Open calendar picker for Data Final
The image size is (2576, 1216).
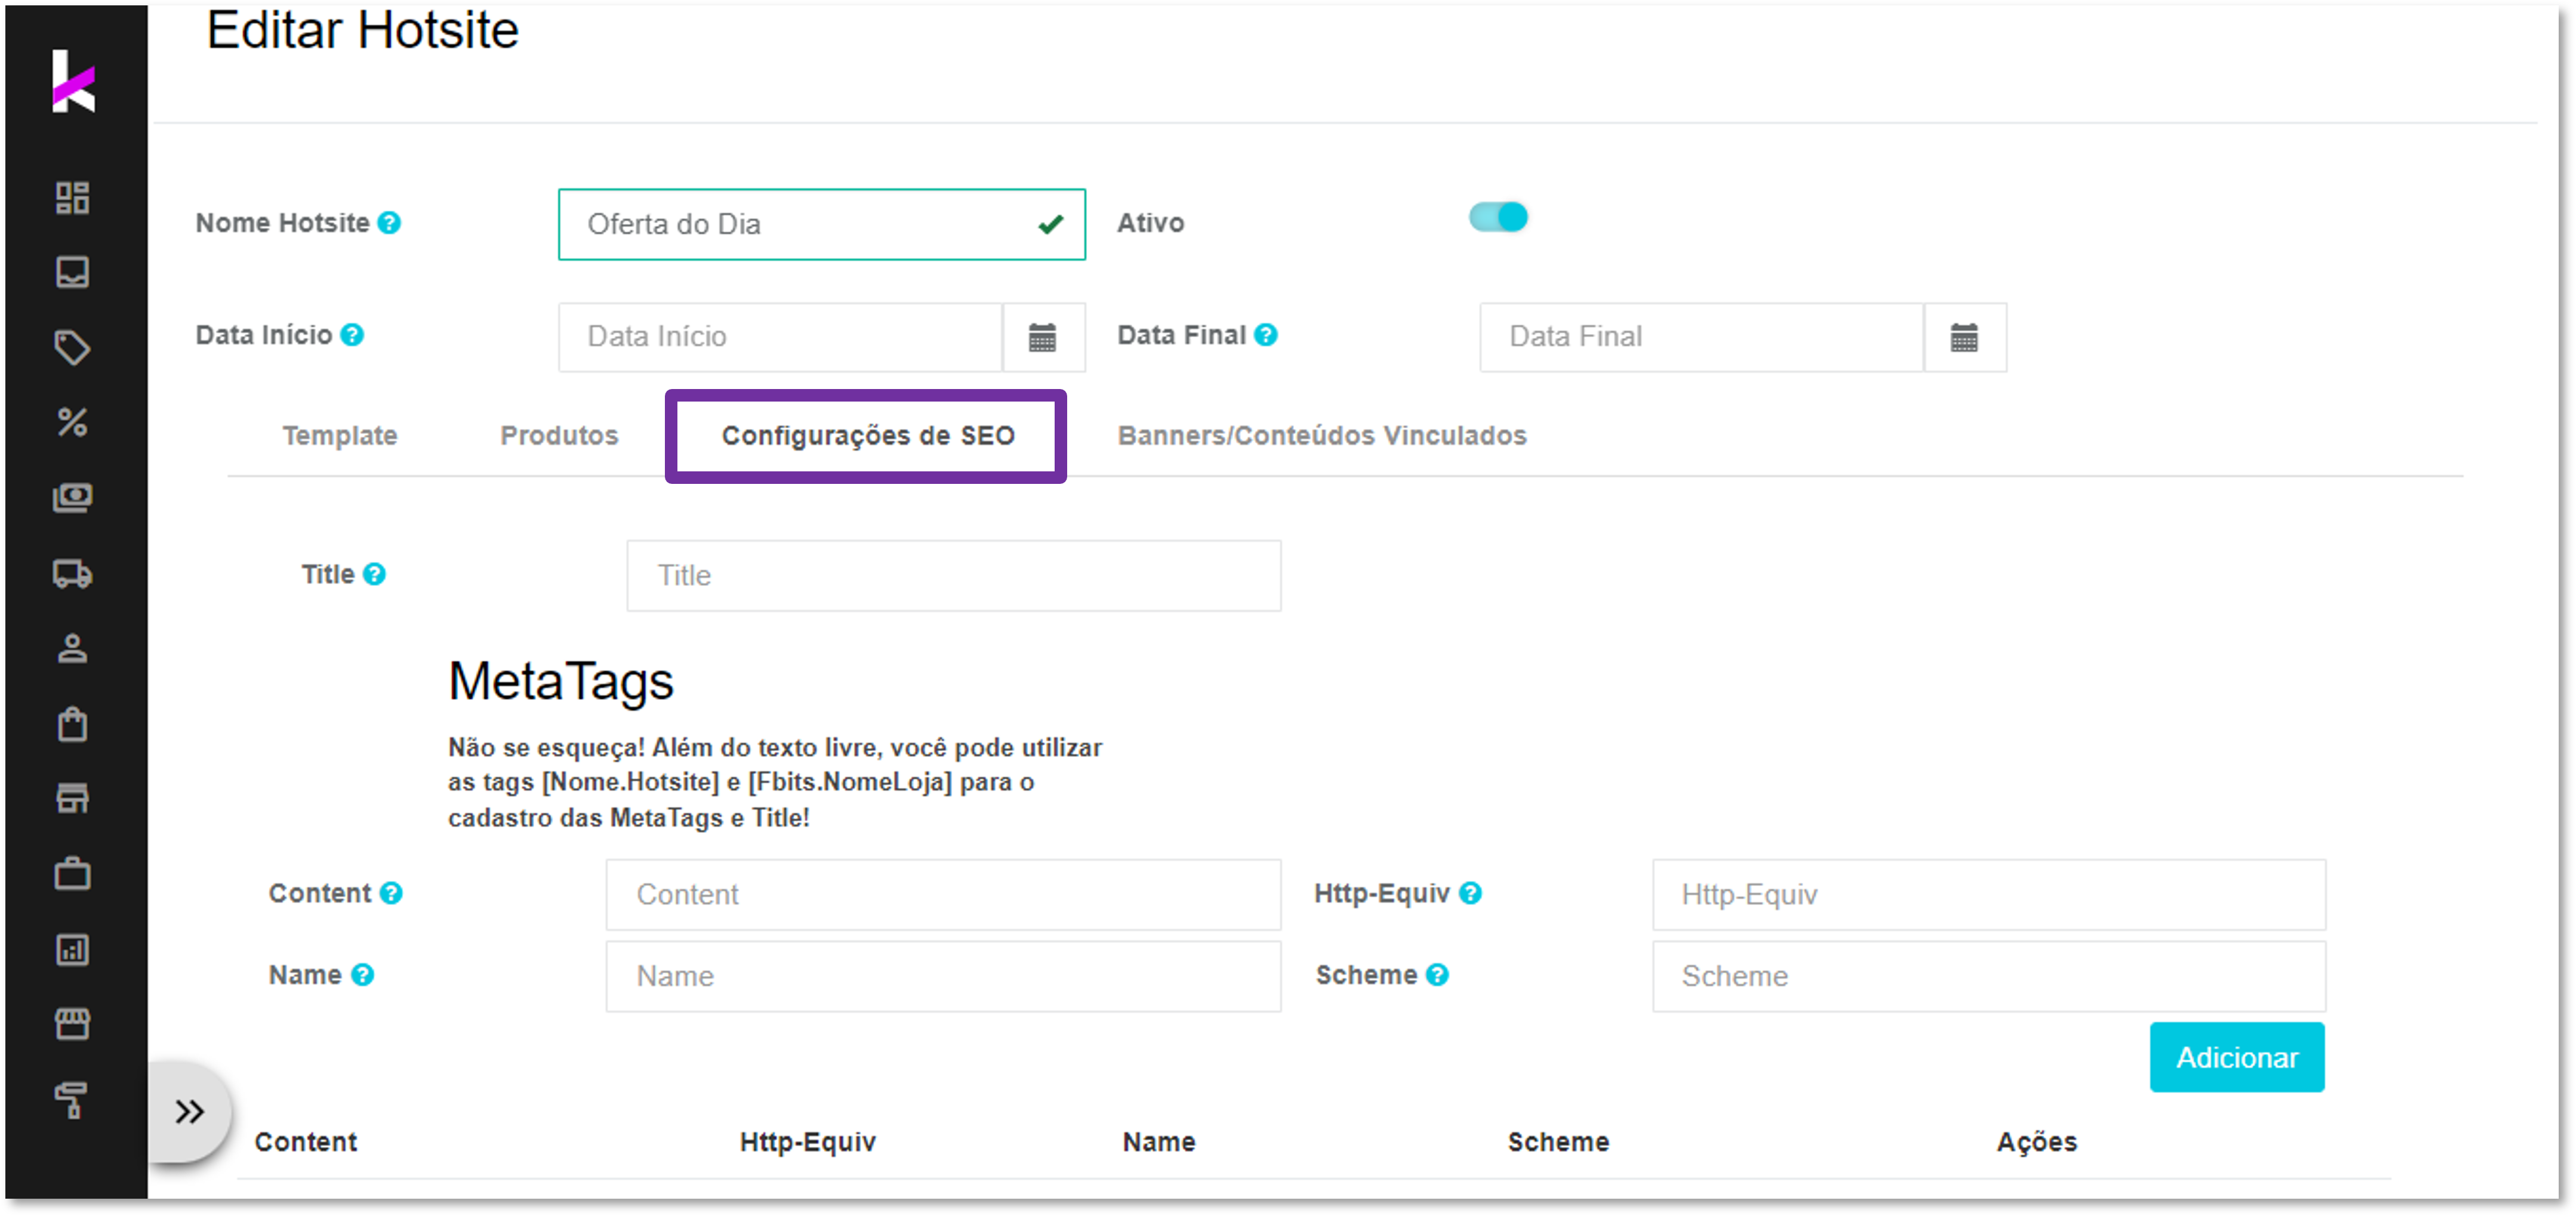pyautogui.click(x=1964, y=338)
